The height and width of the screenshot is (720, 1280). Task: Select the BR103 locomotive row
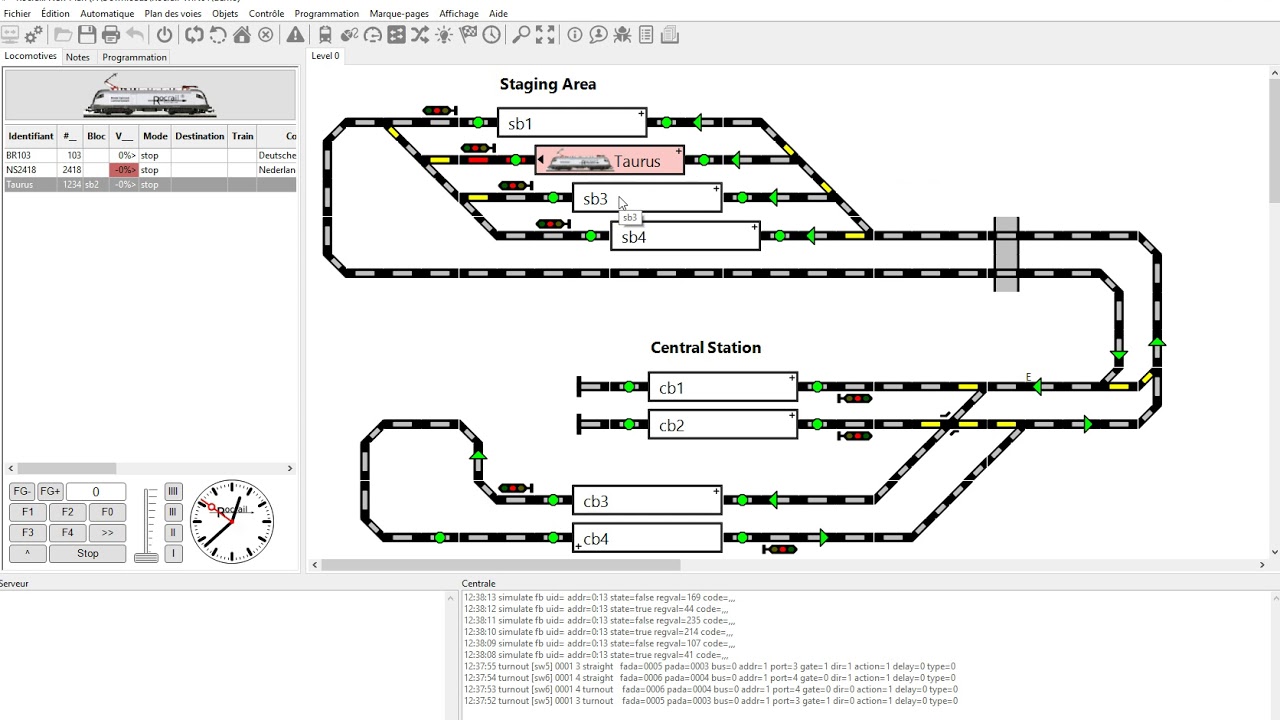point(150,156)
